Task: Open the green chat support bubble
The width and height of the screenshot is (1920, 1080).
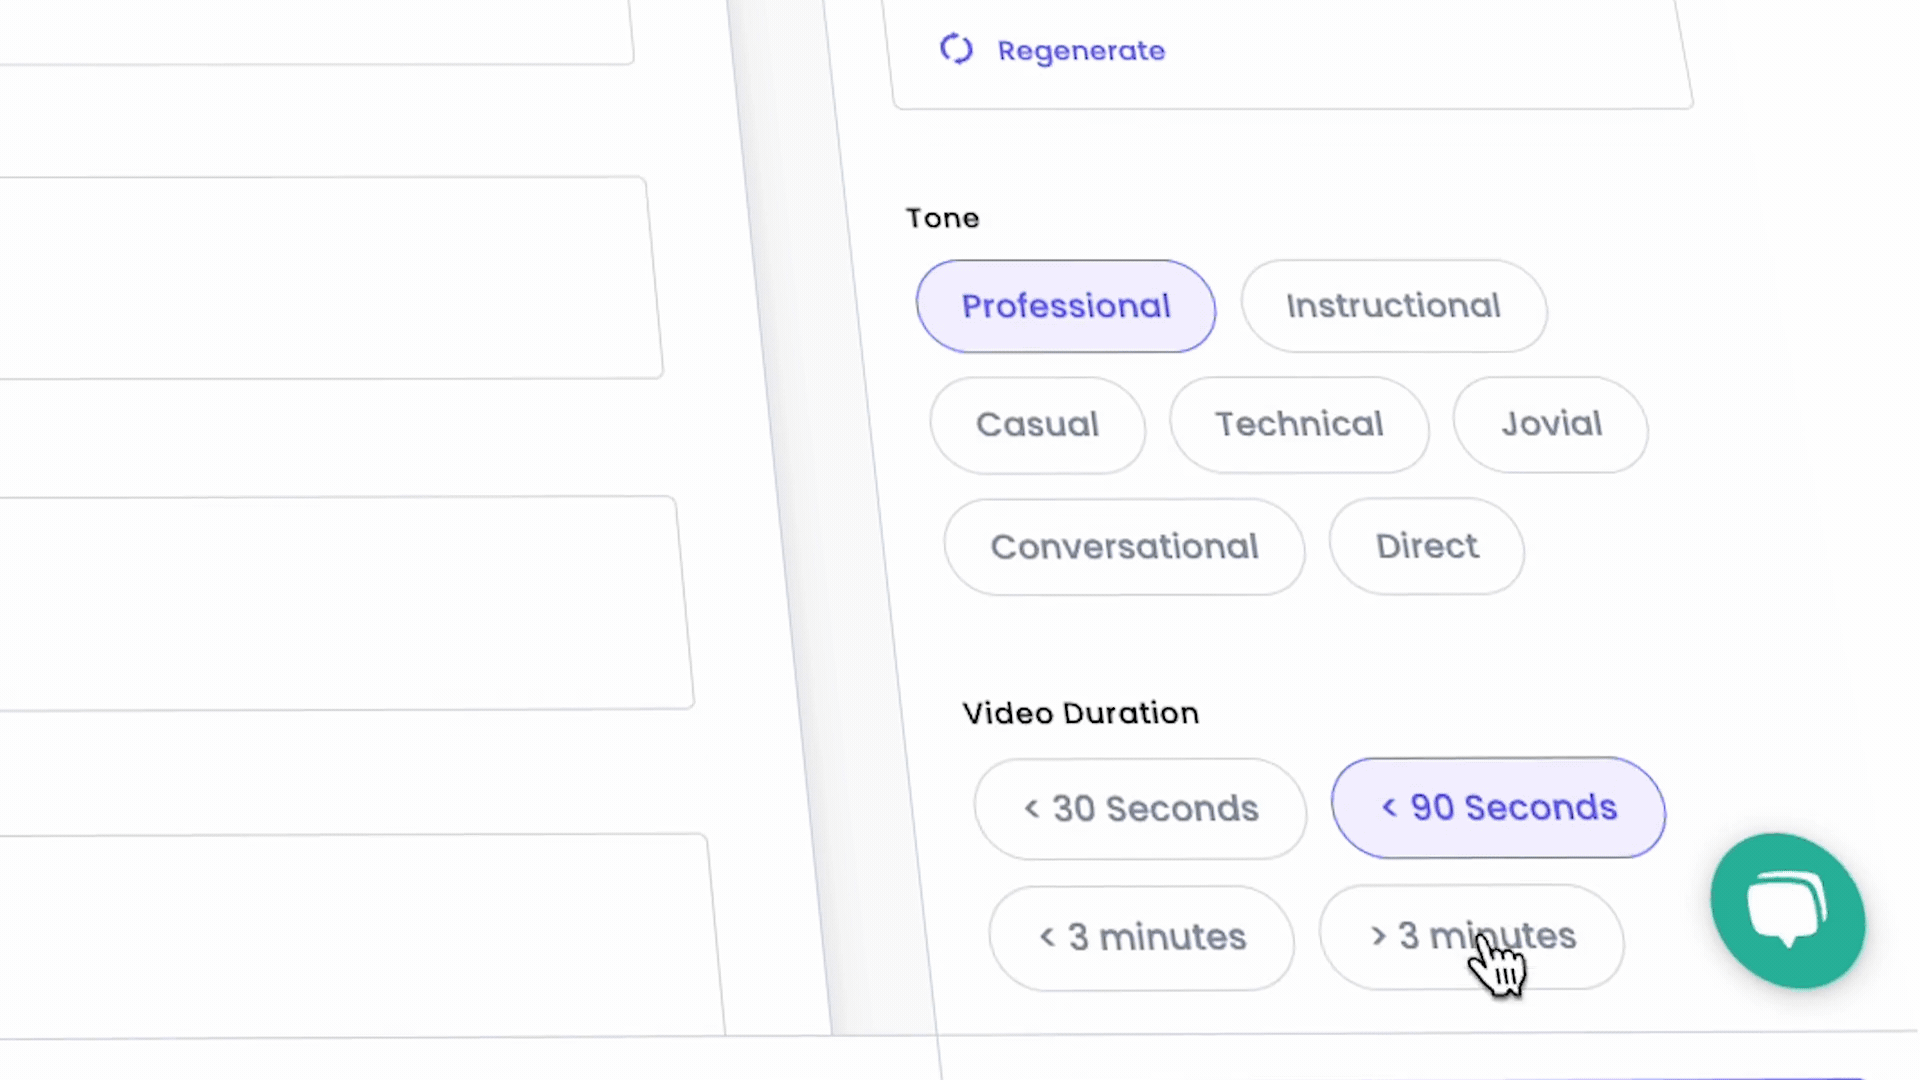Action: (1787, 910)
